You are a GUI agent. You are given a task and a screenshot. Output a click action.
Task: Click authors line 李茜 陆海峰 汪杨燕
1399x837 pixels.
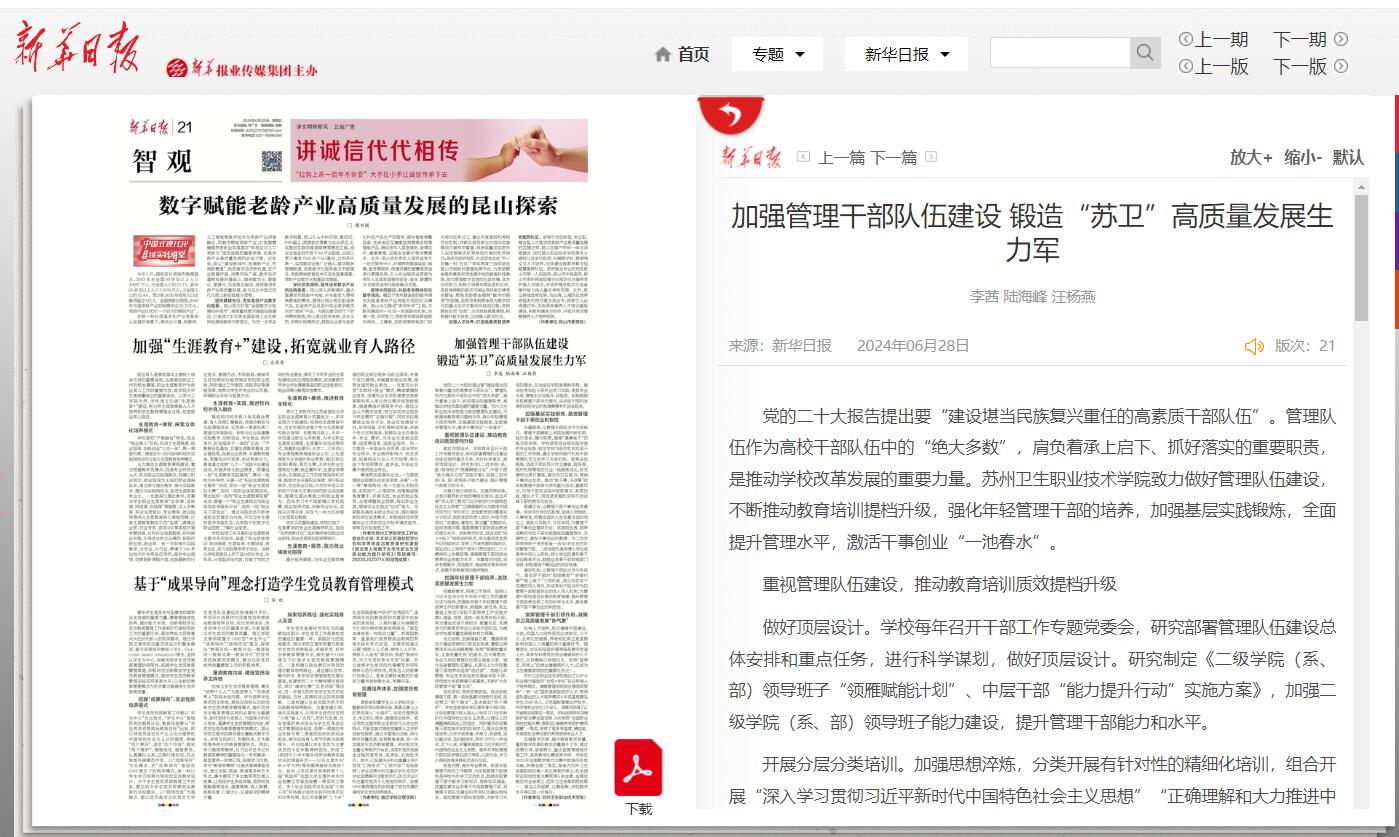click(1033, 297)
